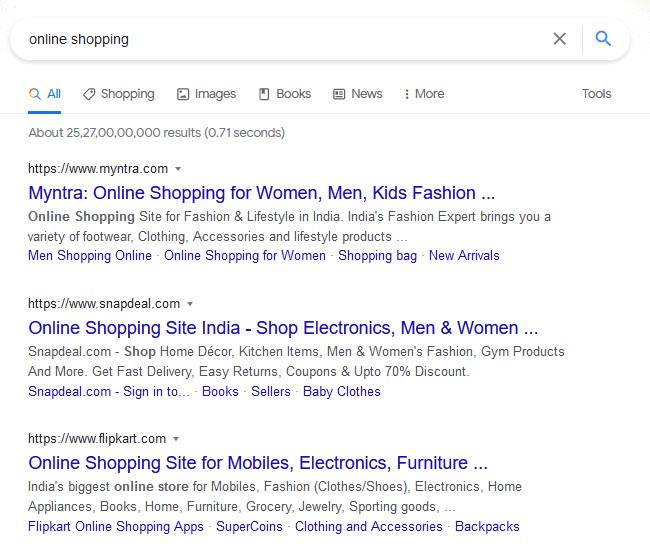Focus the search field containing online shopping
This screenshot has width=650, height=555.
point(282,39)
